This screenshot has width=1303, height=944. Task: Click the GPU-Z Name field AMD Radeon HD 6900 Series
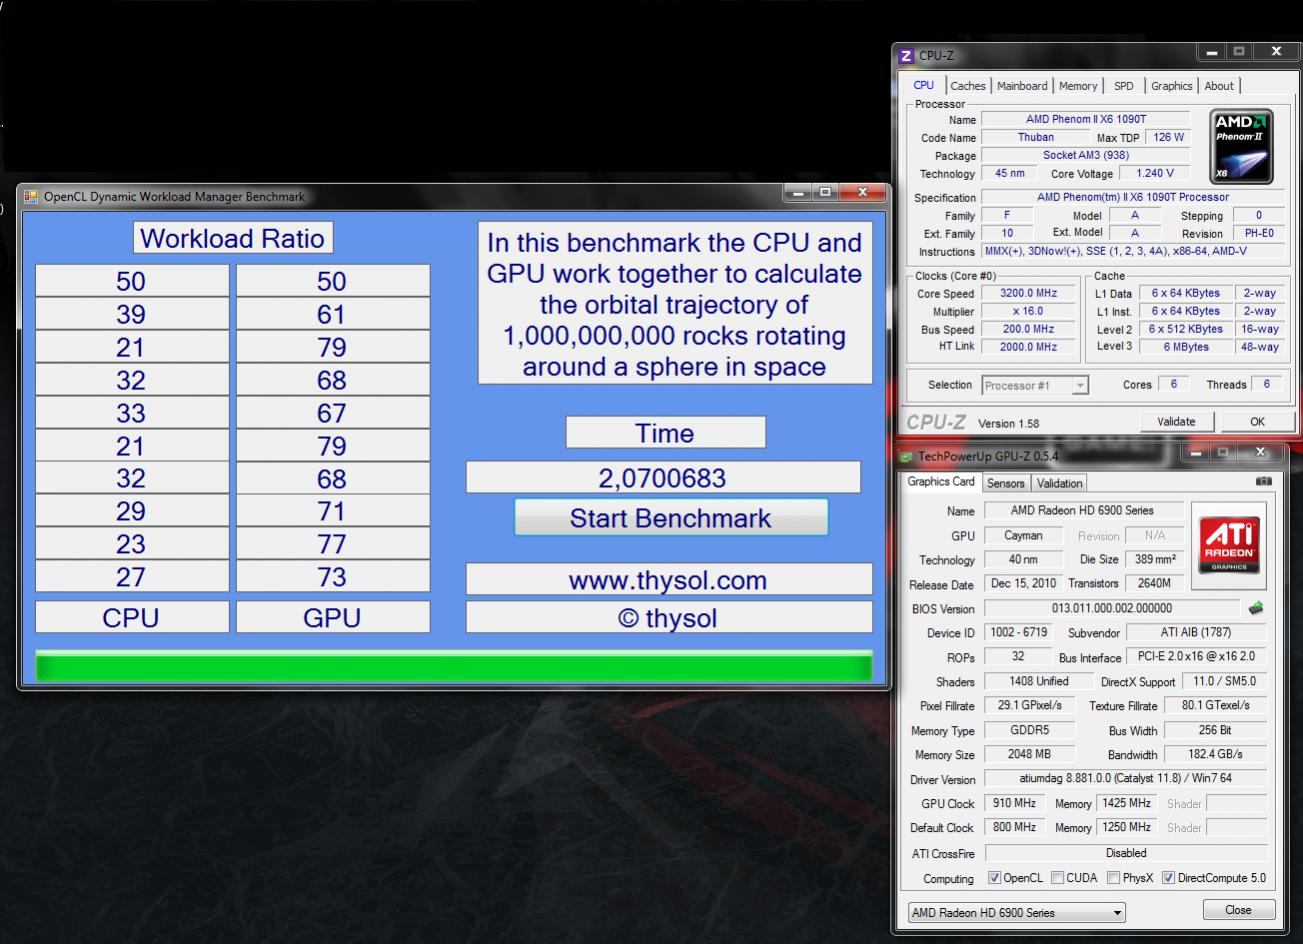[1082, 510]
